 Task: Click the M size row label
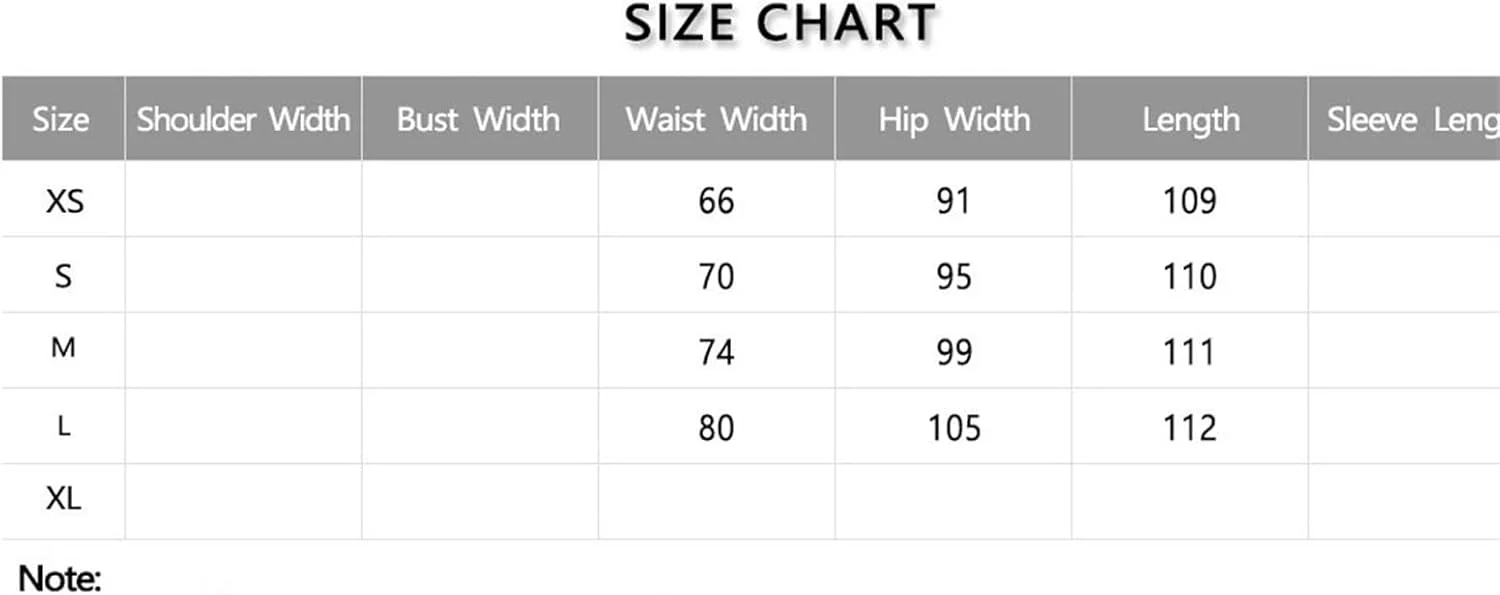(63, 350)
